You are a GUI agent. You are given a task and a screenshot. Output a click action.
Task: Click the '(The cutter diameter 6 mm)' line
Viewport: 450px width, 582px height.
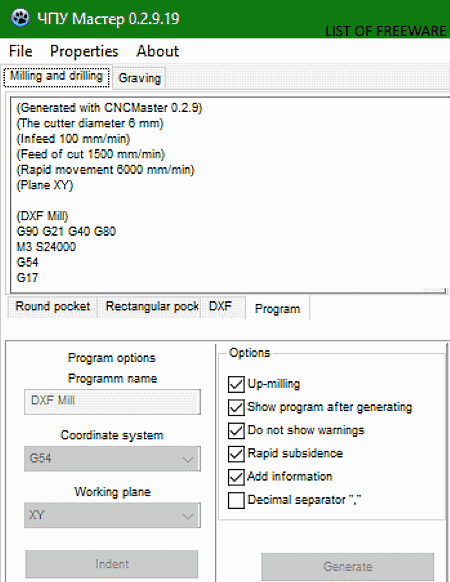(x=90, y=123)
